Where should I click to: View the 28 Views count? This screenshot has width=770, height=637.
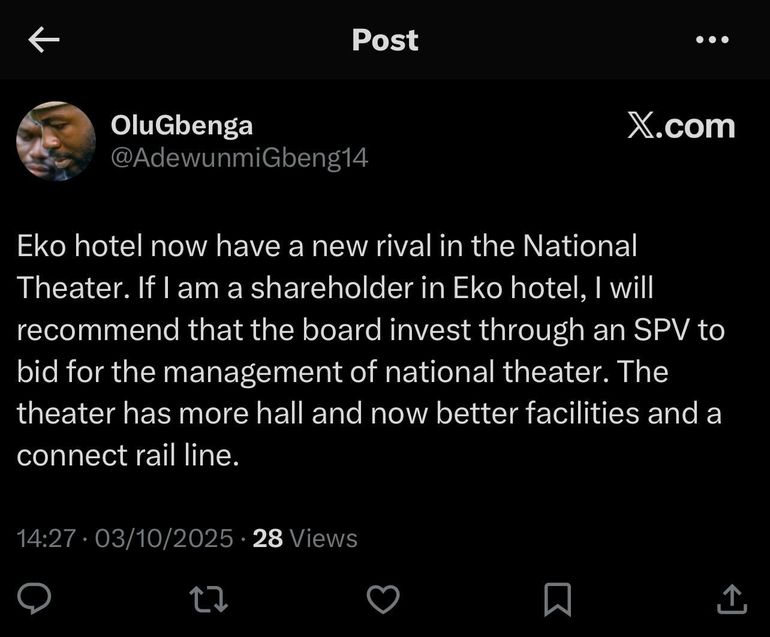pos(305,538)
